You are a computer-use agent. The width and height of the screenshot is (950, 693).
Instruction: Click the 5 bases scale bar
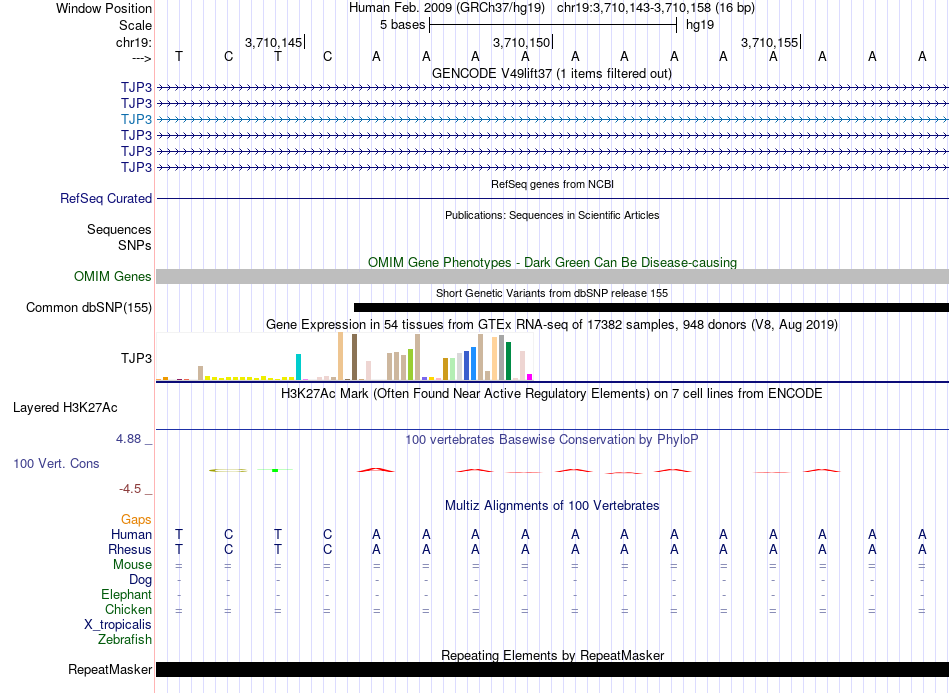point(553,25)
